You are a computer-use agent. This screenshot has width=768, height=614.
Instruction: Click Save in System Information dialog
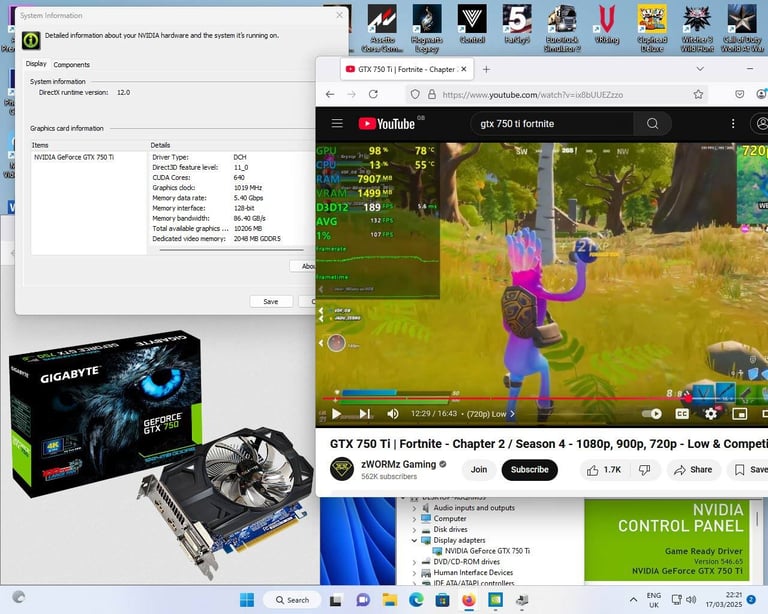271,302
